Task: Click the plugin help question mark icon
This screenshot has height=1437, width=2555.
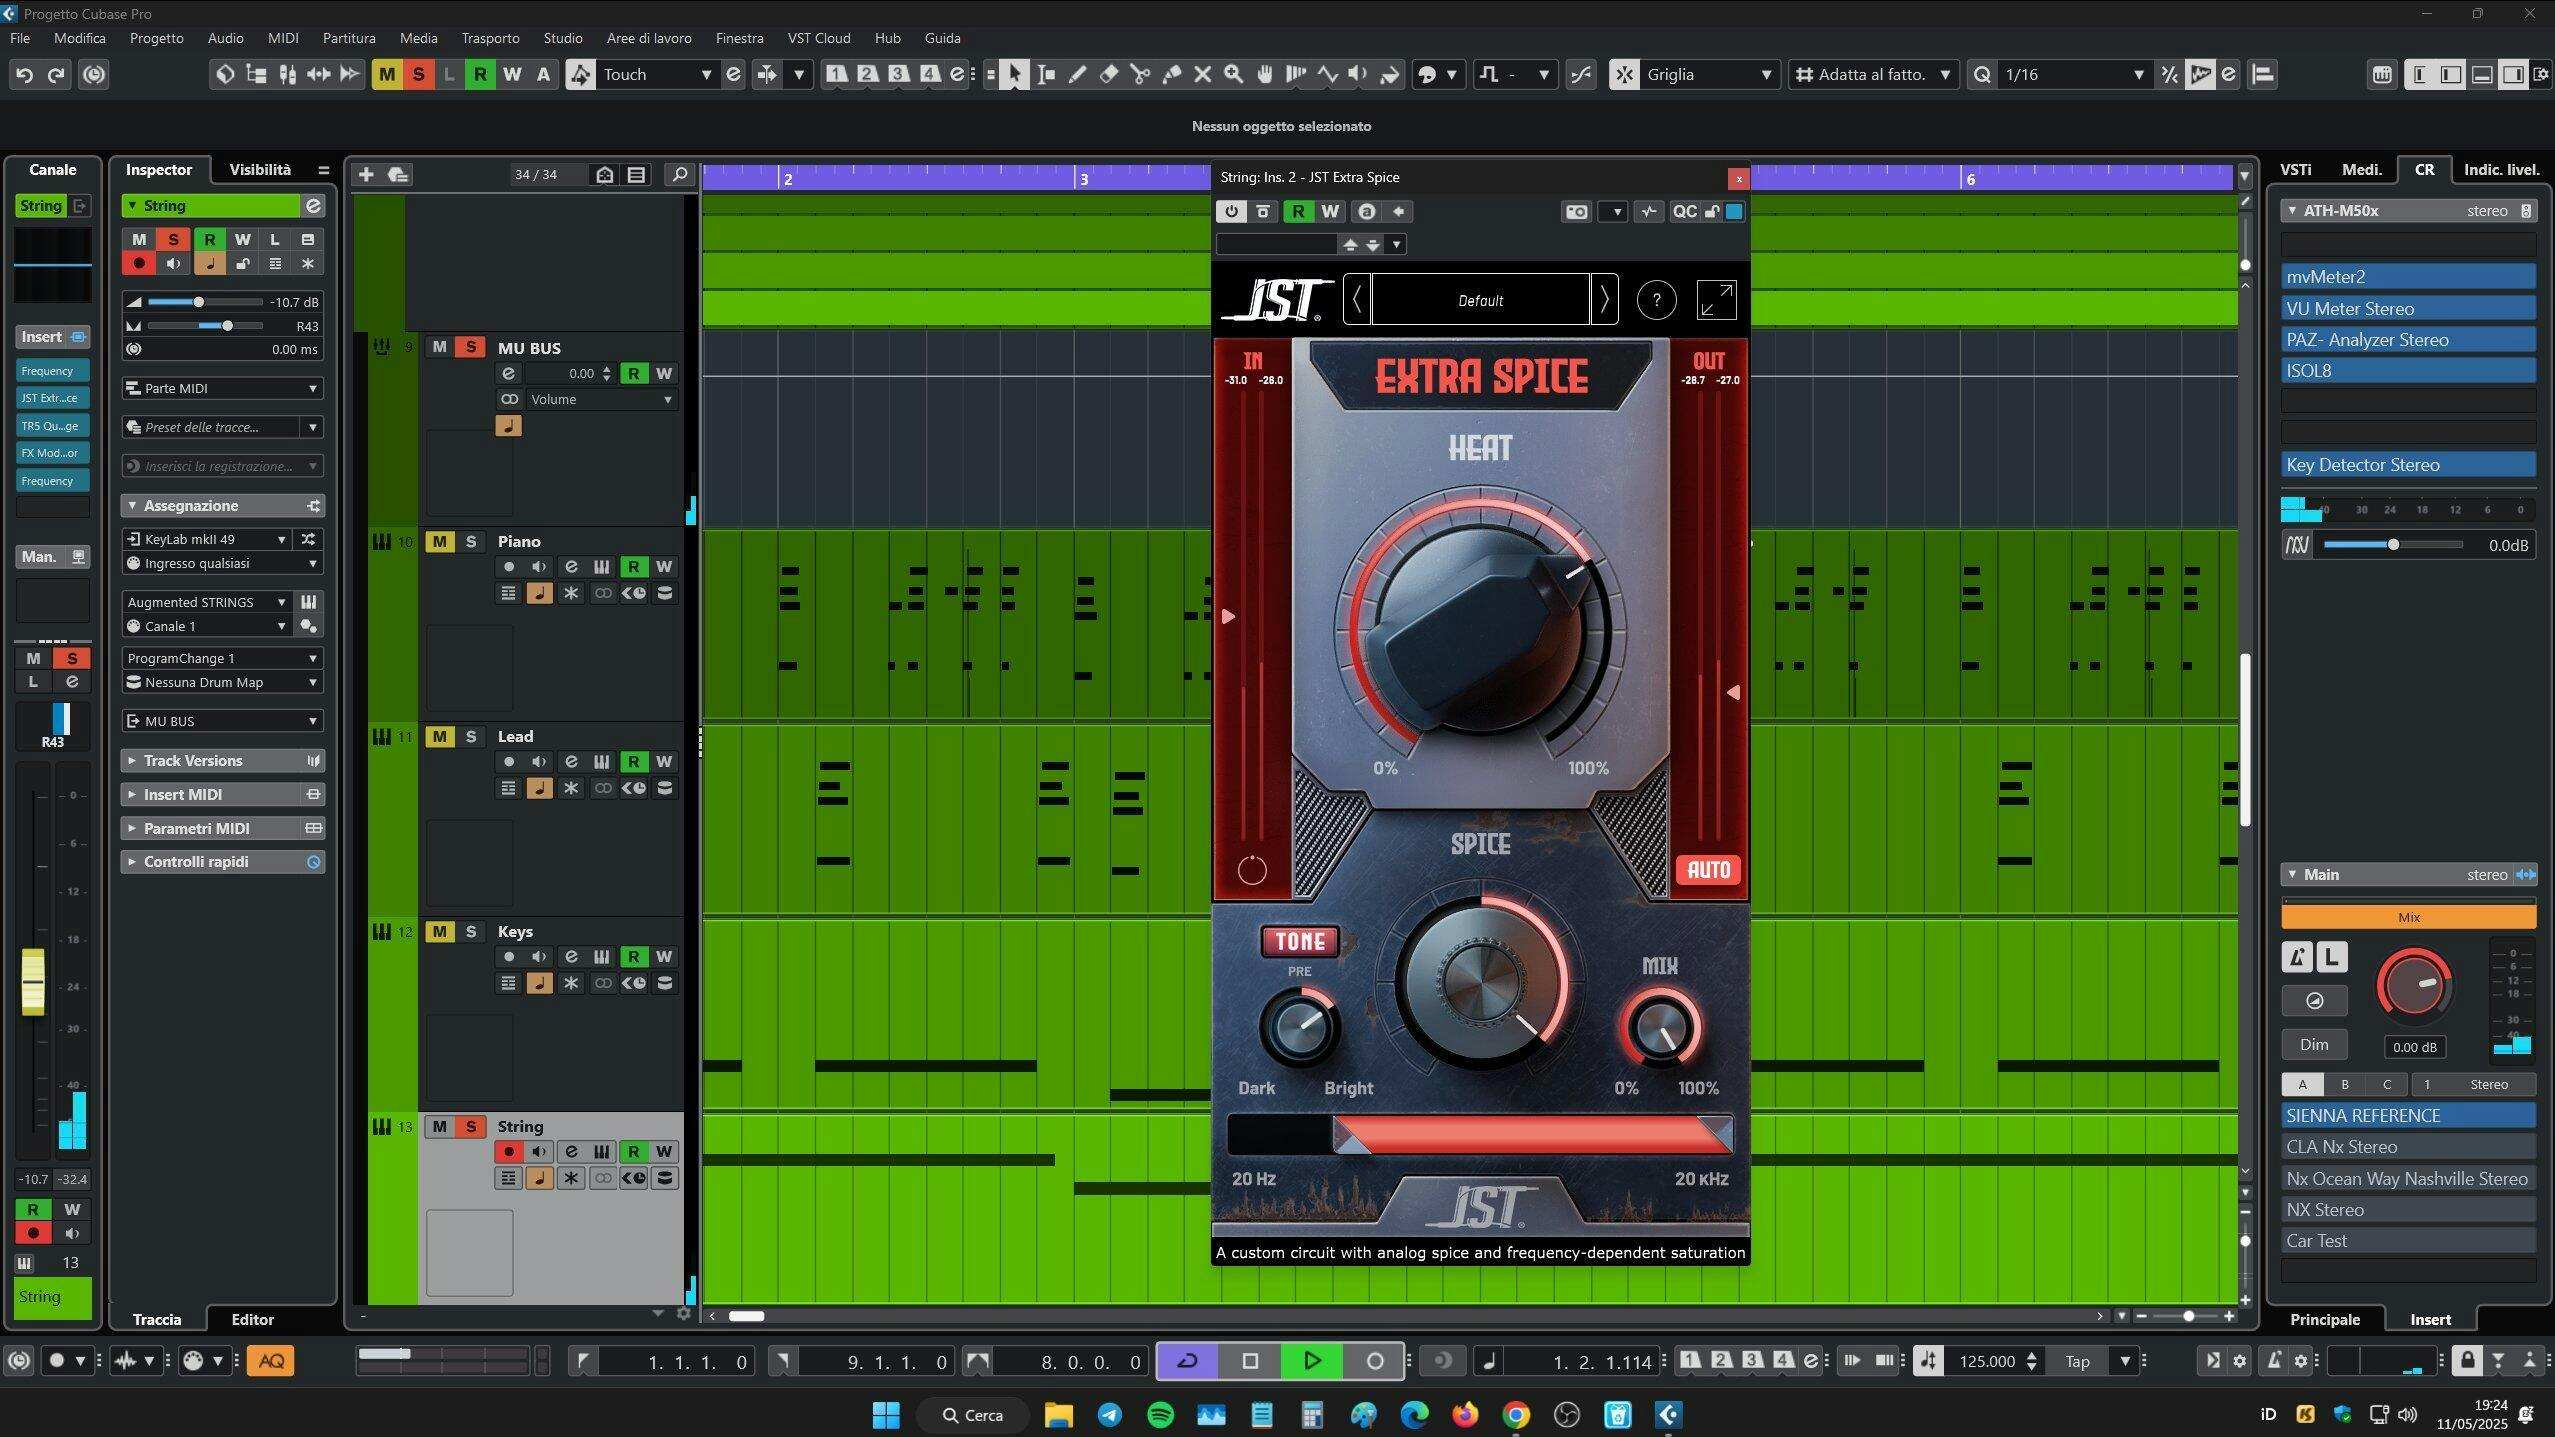Action: pos(1656,300)
